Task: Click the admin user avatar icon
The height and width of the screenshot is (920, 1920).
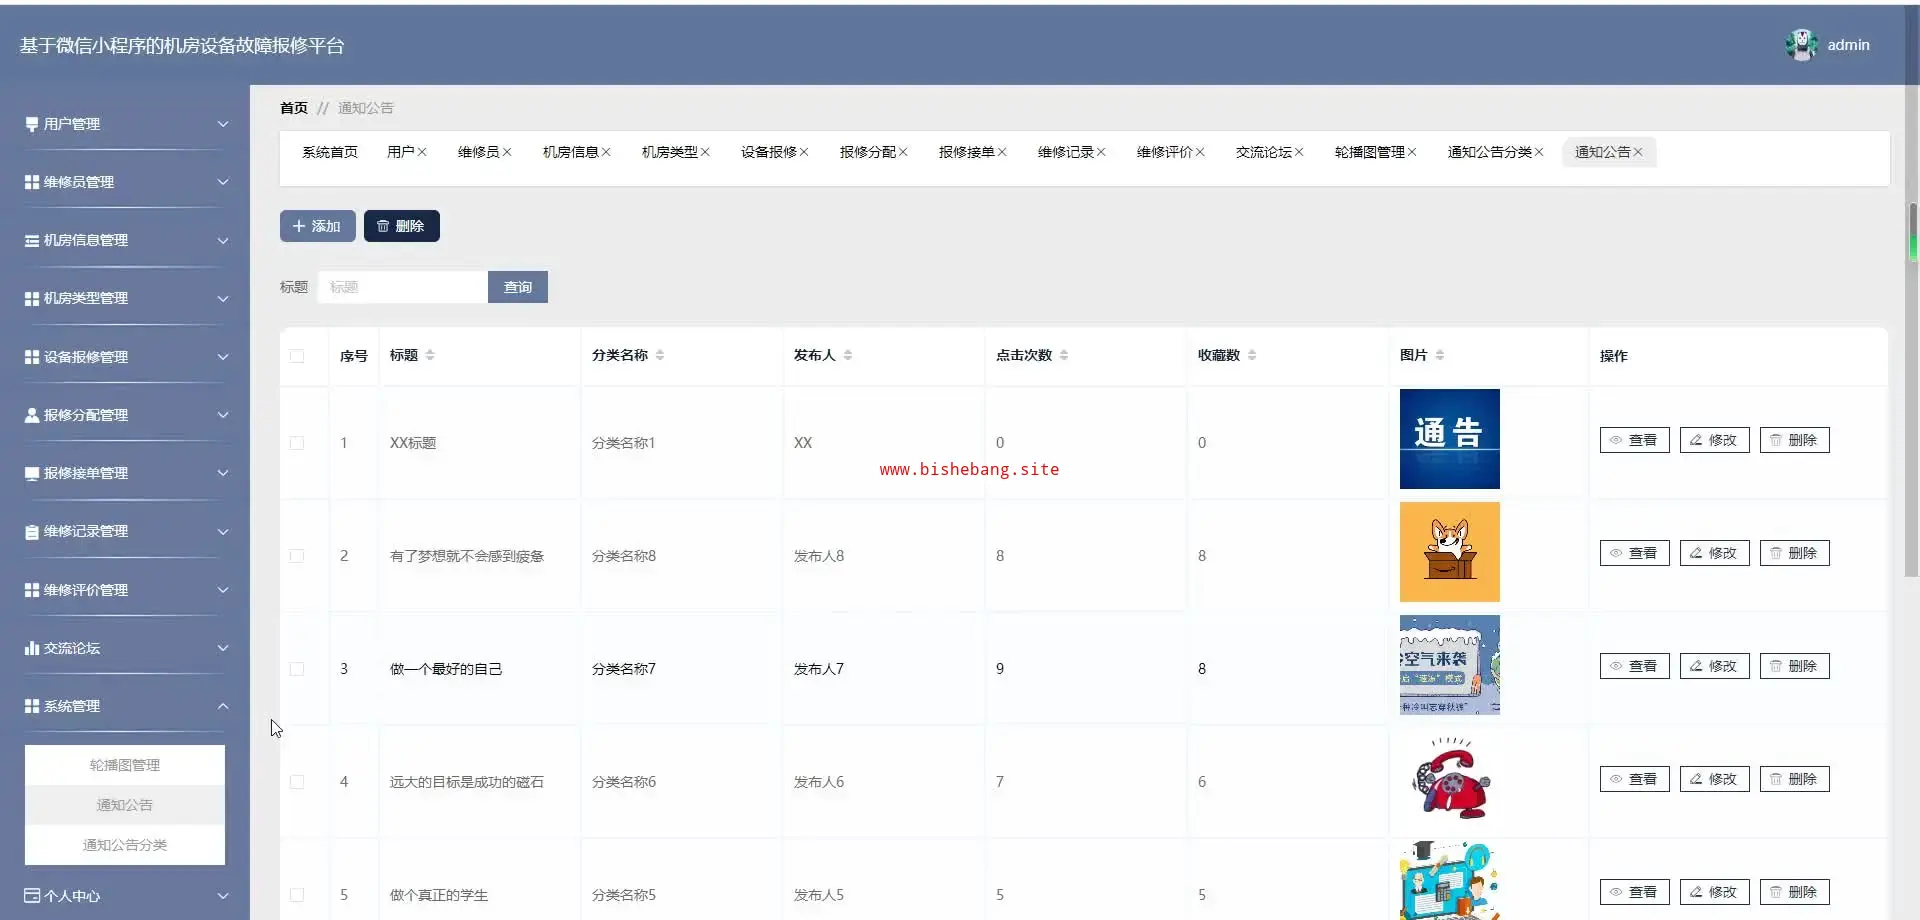Action: point(1801,45)
